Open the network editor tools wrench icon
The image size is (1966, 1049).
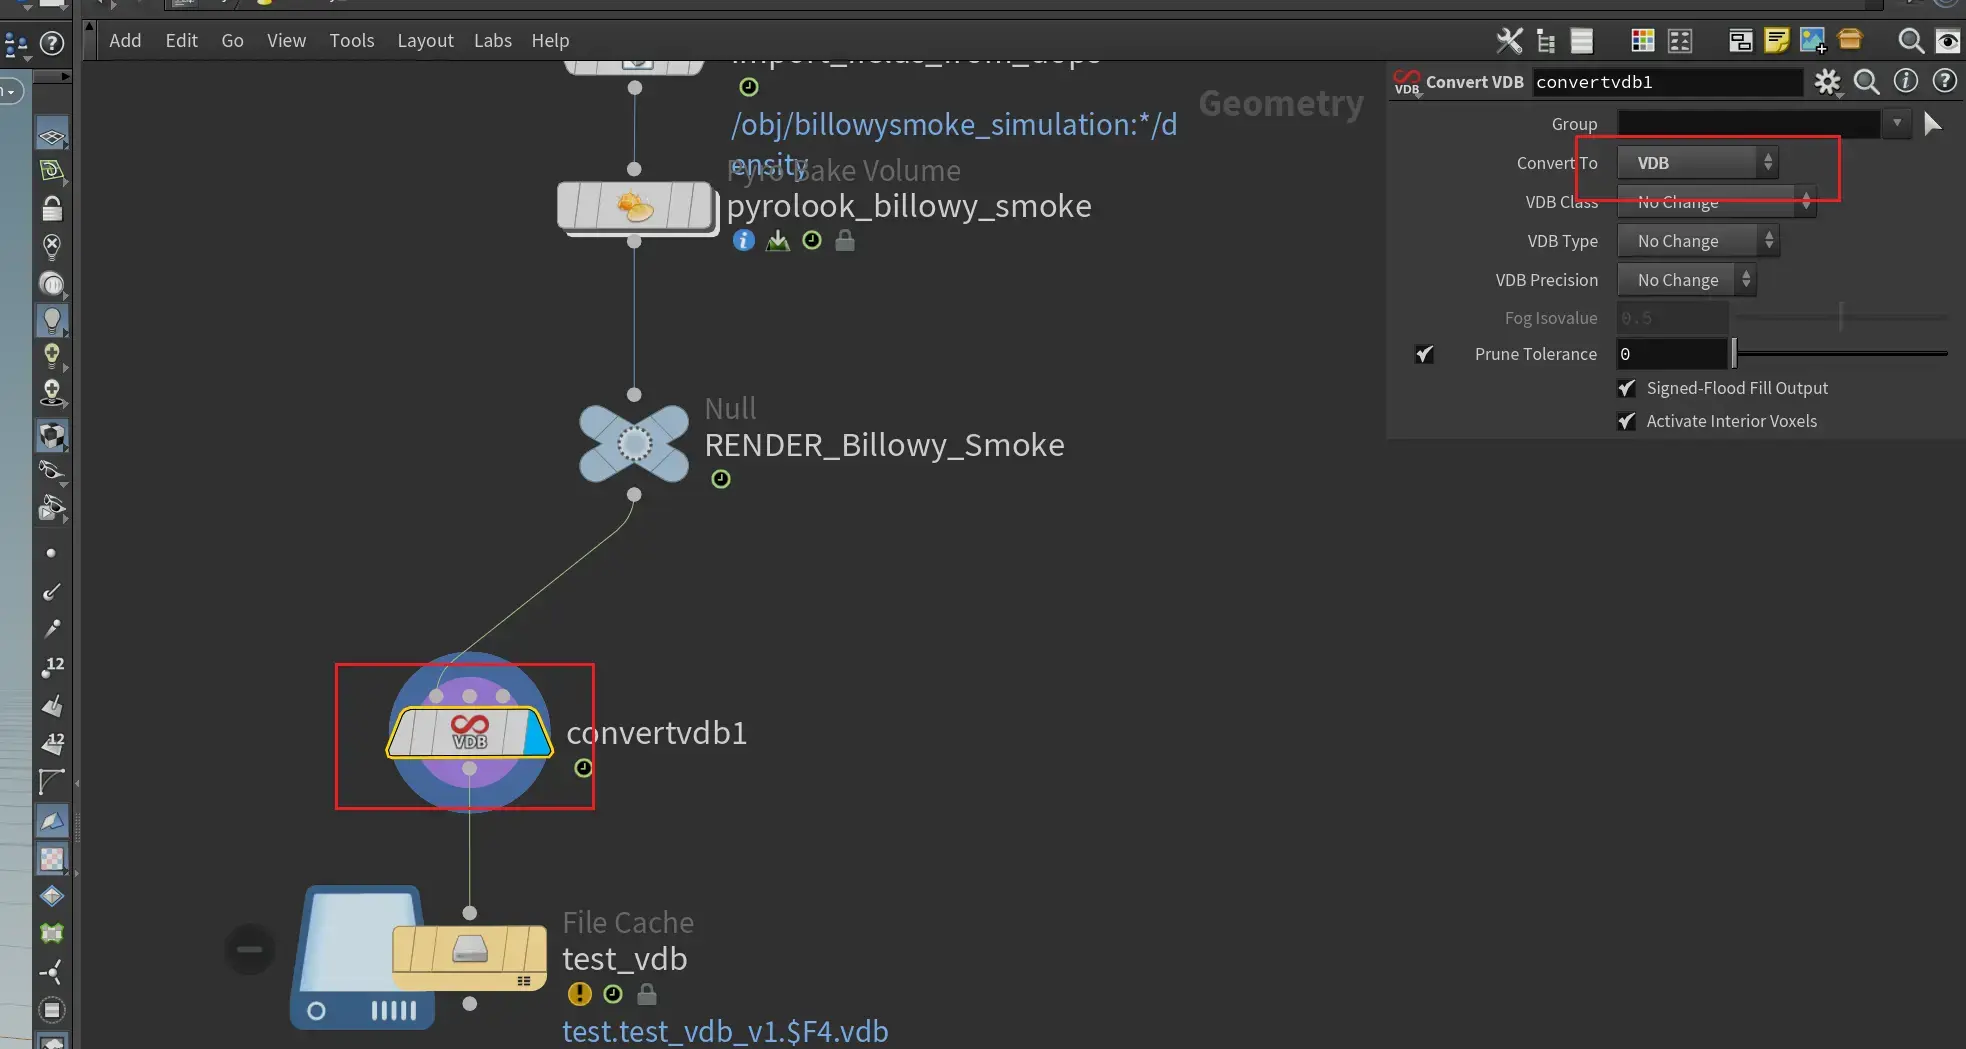point(1509,41)
